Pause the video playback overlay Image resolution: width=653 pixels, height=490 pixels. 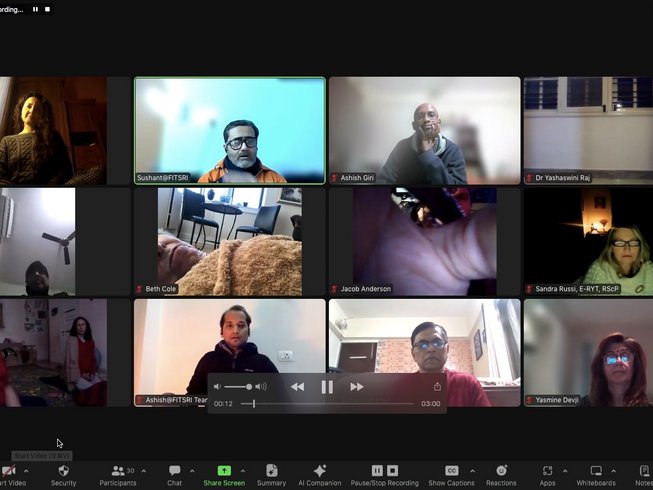click(x=327, y=387)
